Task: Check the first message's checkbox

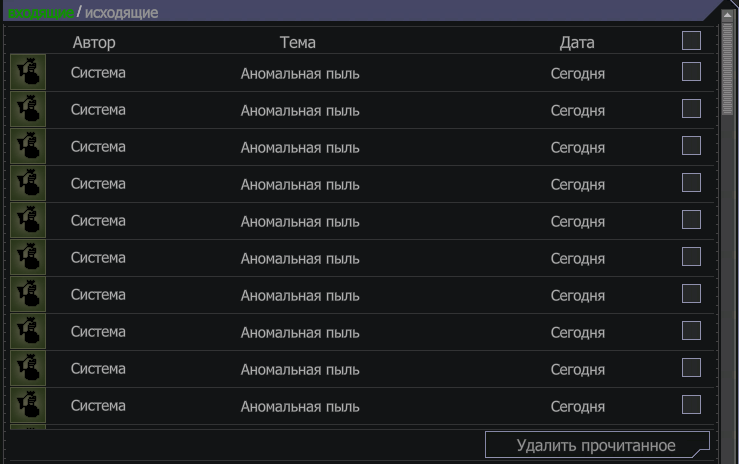Action: point(691,72)
